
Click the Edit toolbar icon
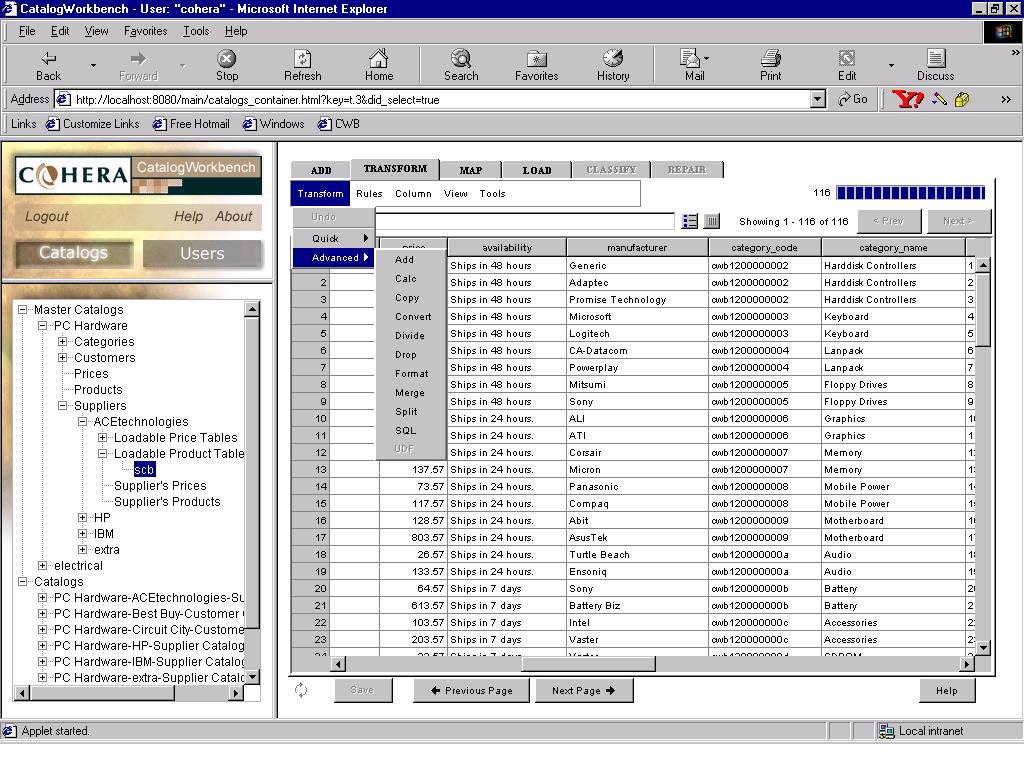[x=847, y=59]
